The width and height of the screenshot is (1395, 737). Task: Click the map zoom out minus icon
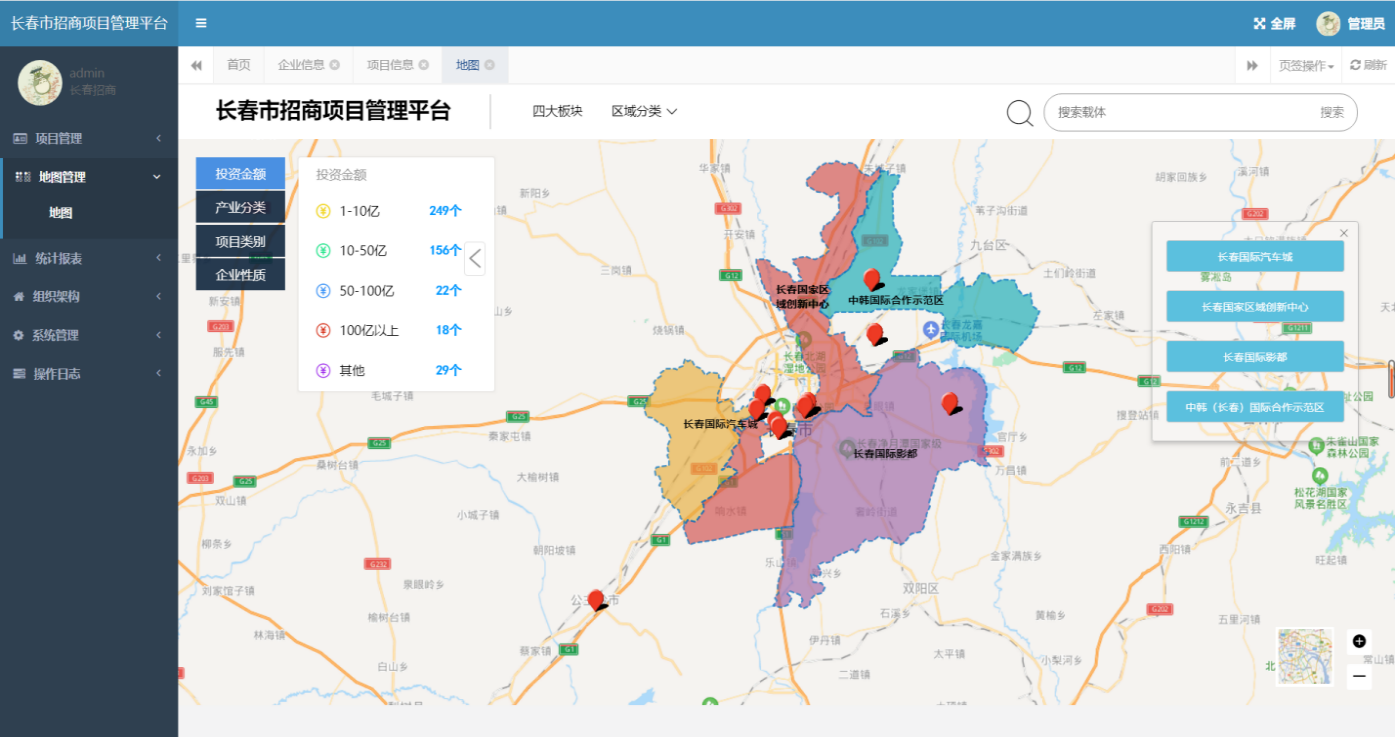tap(1359, 677)
